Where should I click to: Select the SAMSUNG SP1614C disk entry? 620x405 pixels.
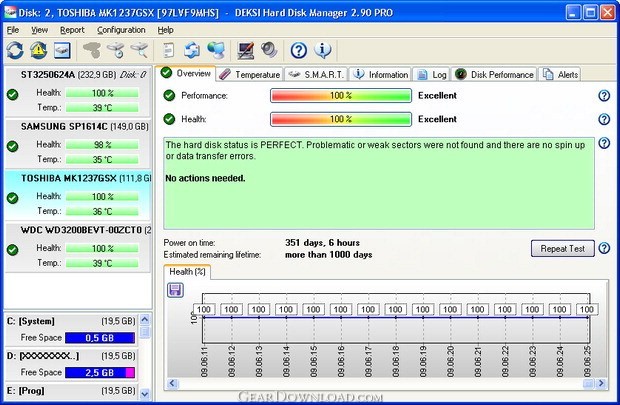78,143
